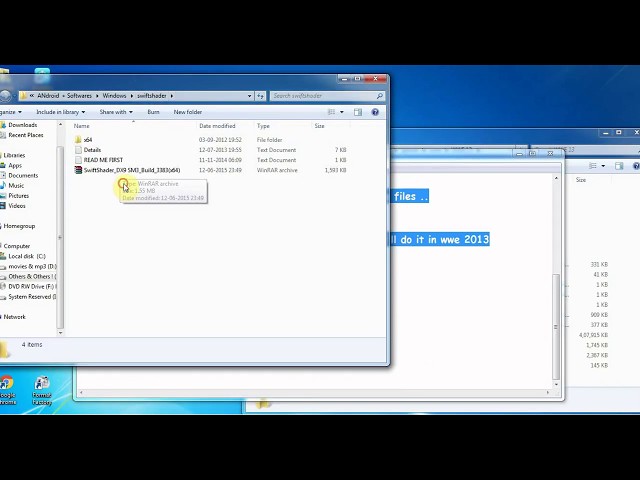The image size is (640, 480).
Task: Click the text window's horizontal scroll right arrow
Action: pyautogui.click(x=548, y=393)
